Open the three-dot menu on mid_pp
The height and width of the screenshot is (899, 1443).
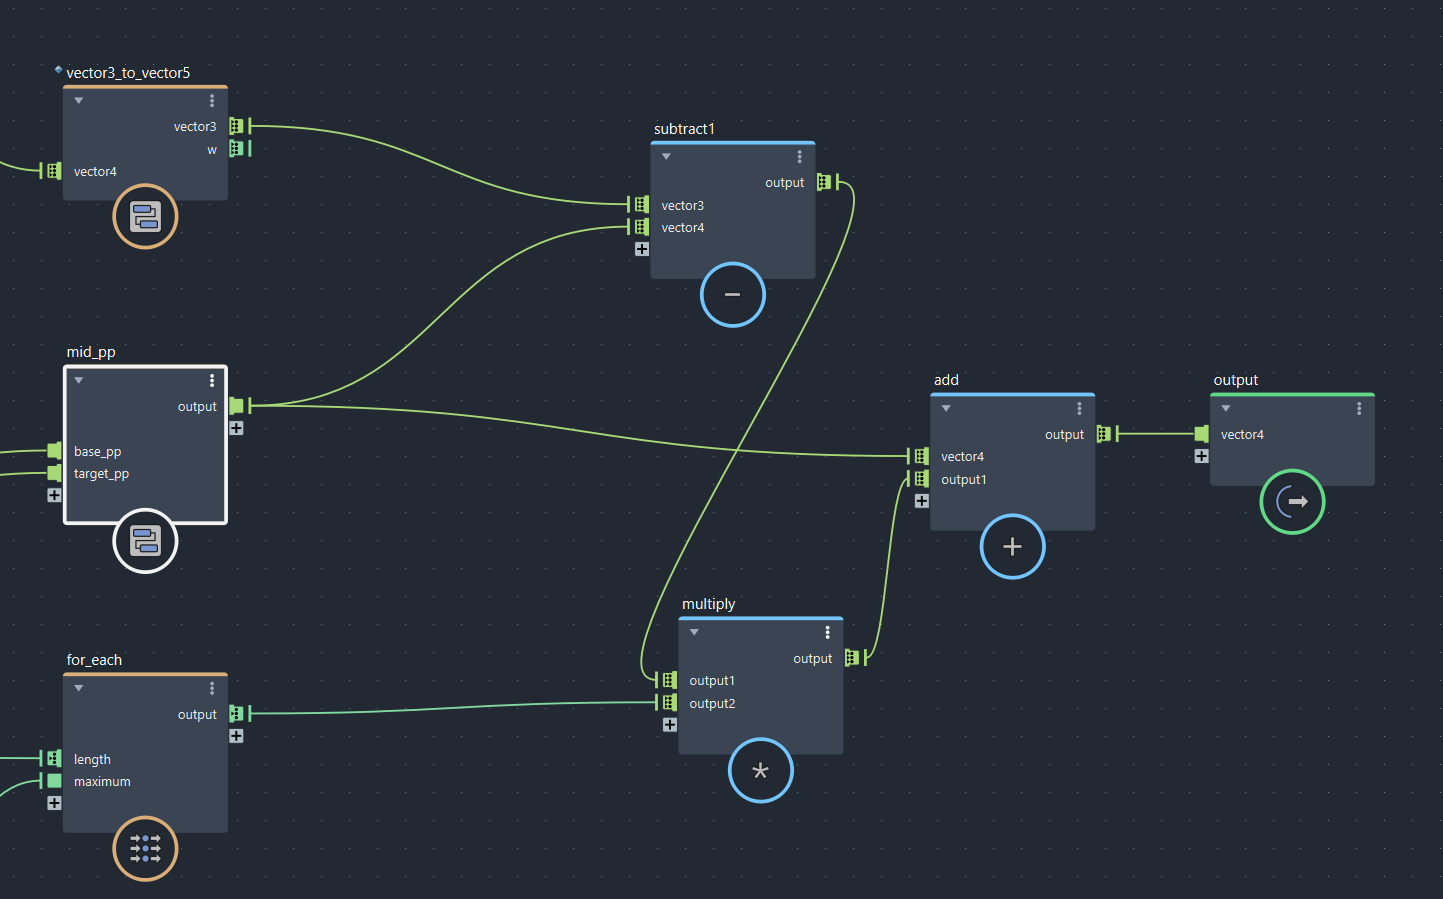(x=212, y=381)
